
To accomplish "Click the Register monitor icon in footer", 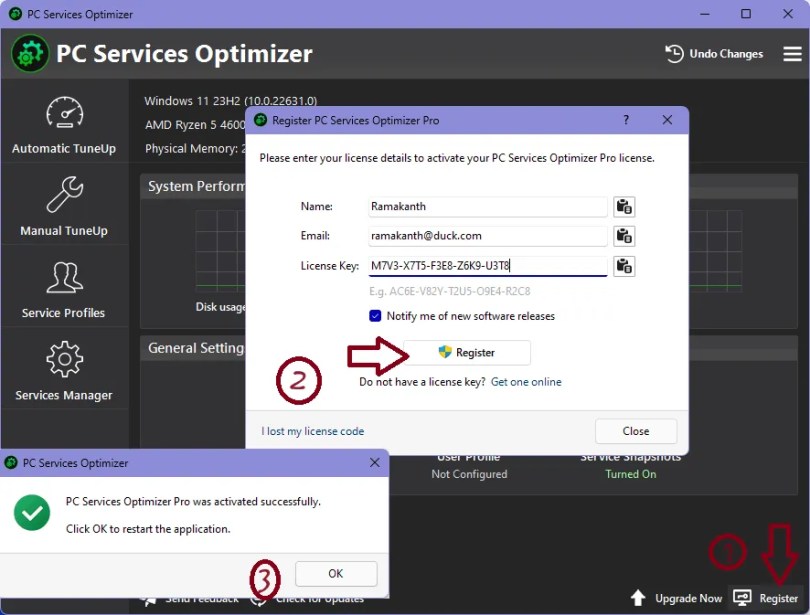I will [742, 597].
